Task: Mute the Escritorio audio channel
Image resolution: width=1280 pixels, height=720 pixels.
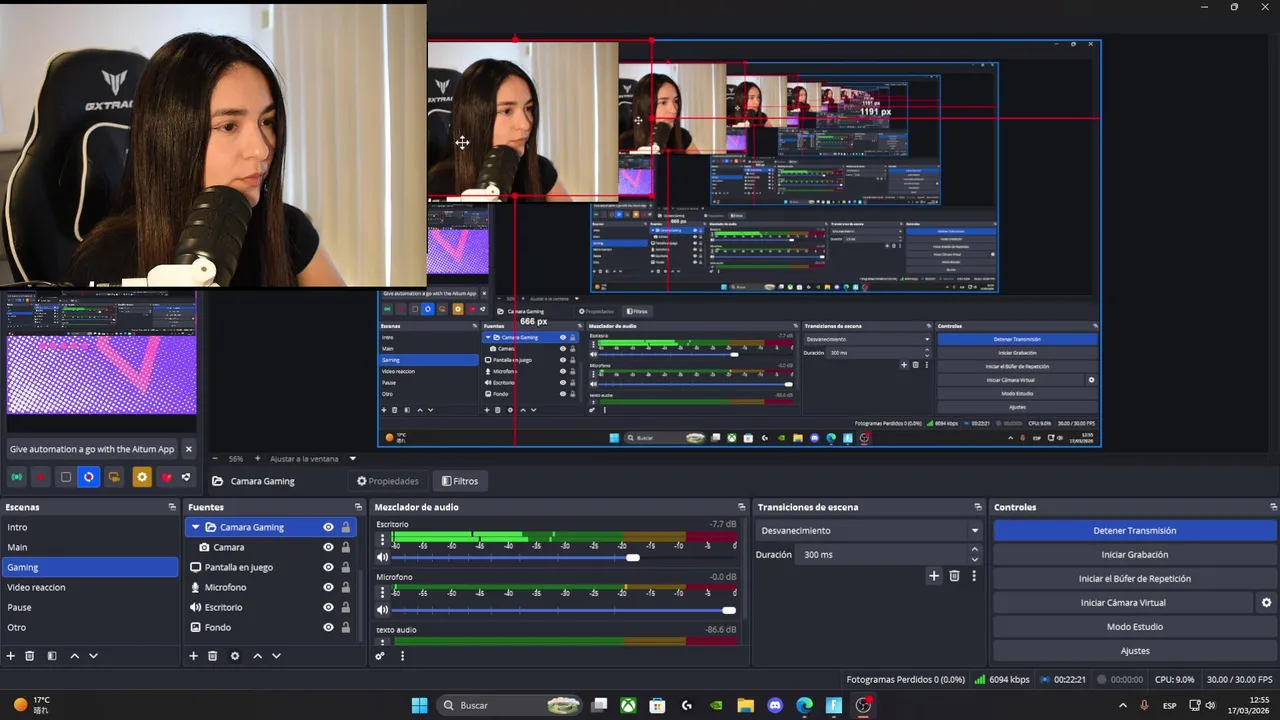Action: click(x=382, y=557)
